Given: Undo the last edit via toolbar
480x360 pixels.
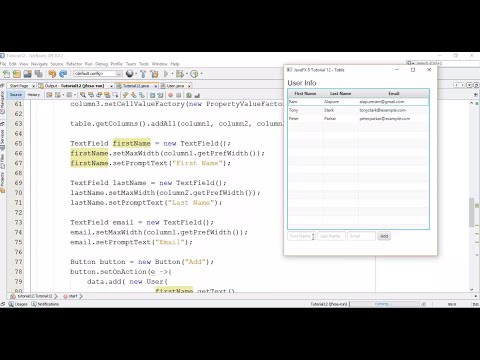Looking at the screenshot, I should coord(52,74).
